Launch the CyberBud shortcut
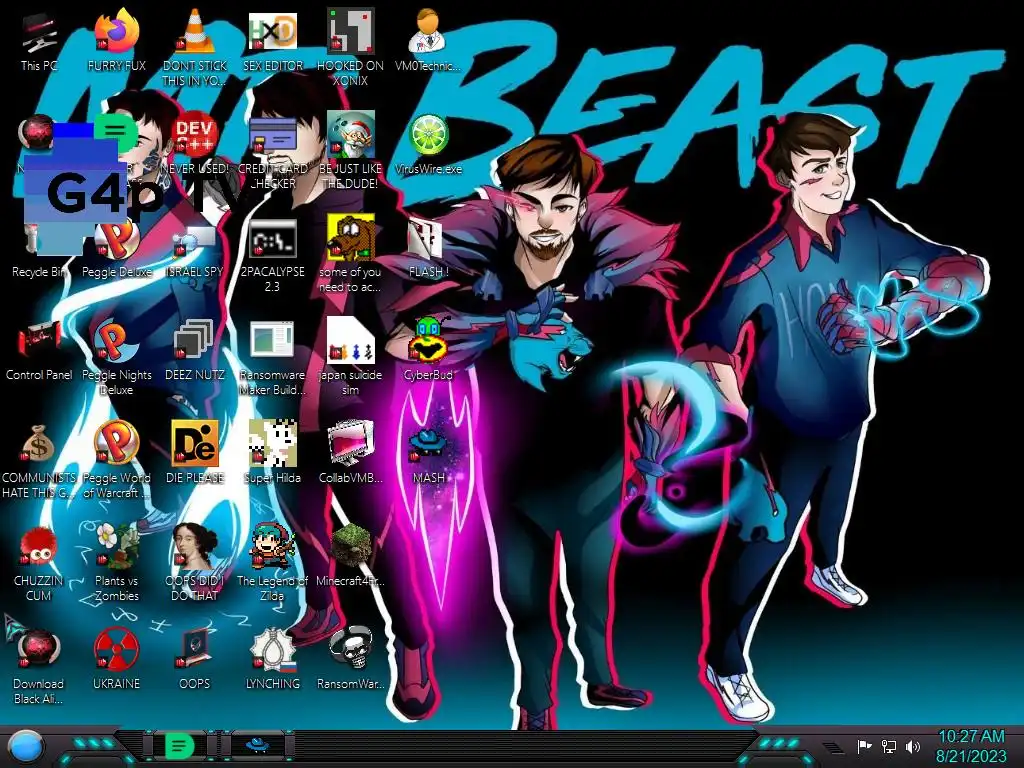The image size is (1024, 768). click(x=428, y=350)
